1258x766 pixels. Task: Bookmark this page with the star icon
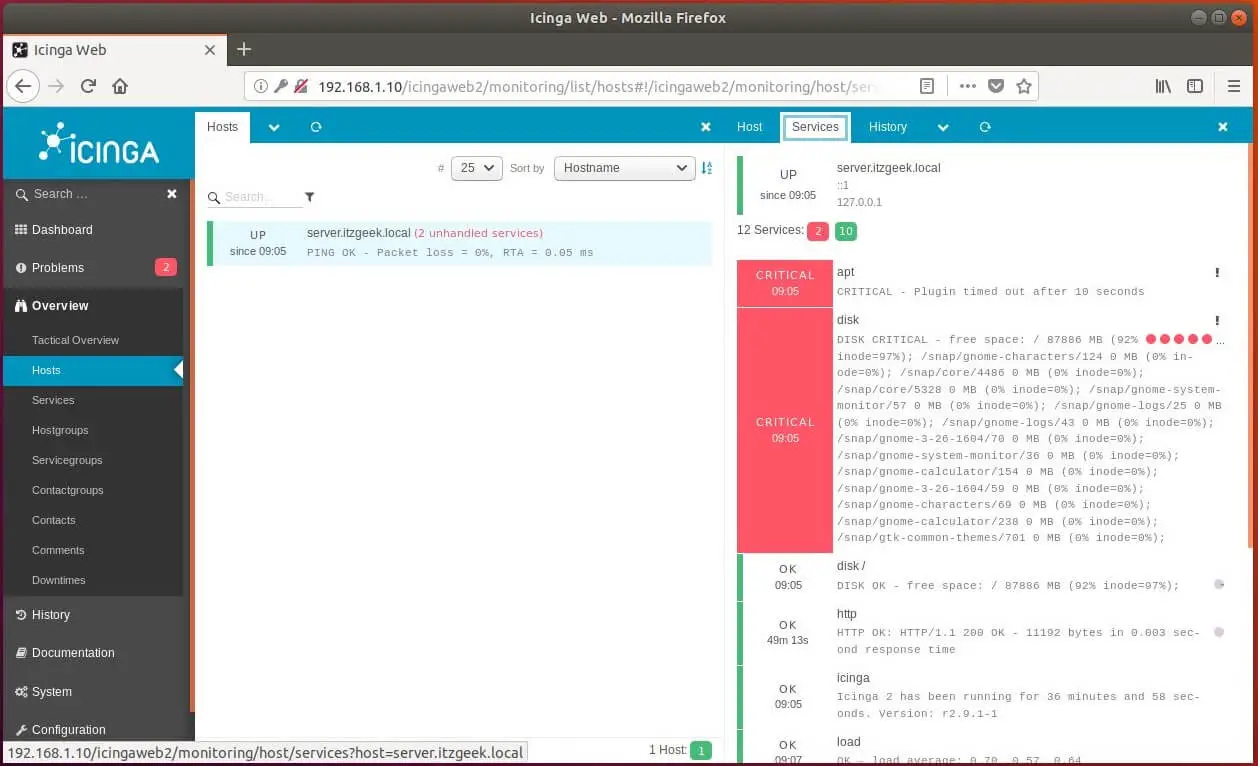pyautogui.click(x=1023, y=86)
